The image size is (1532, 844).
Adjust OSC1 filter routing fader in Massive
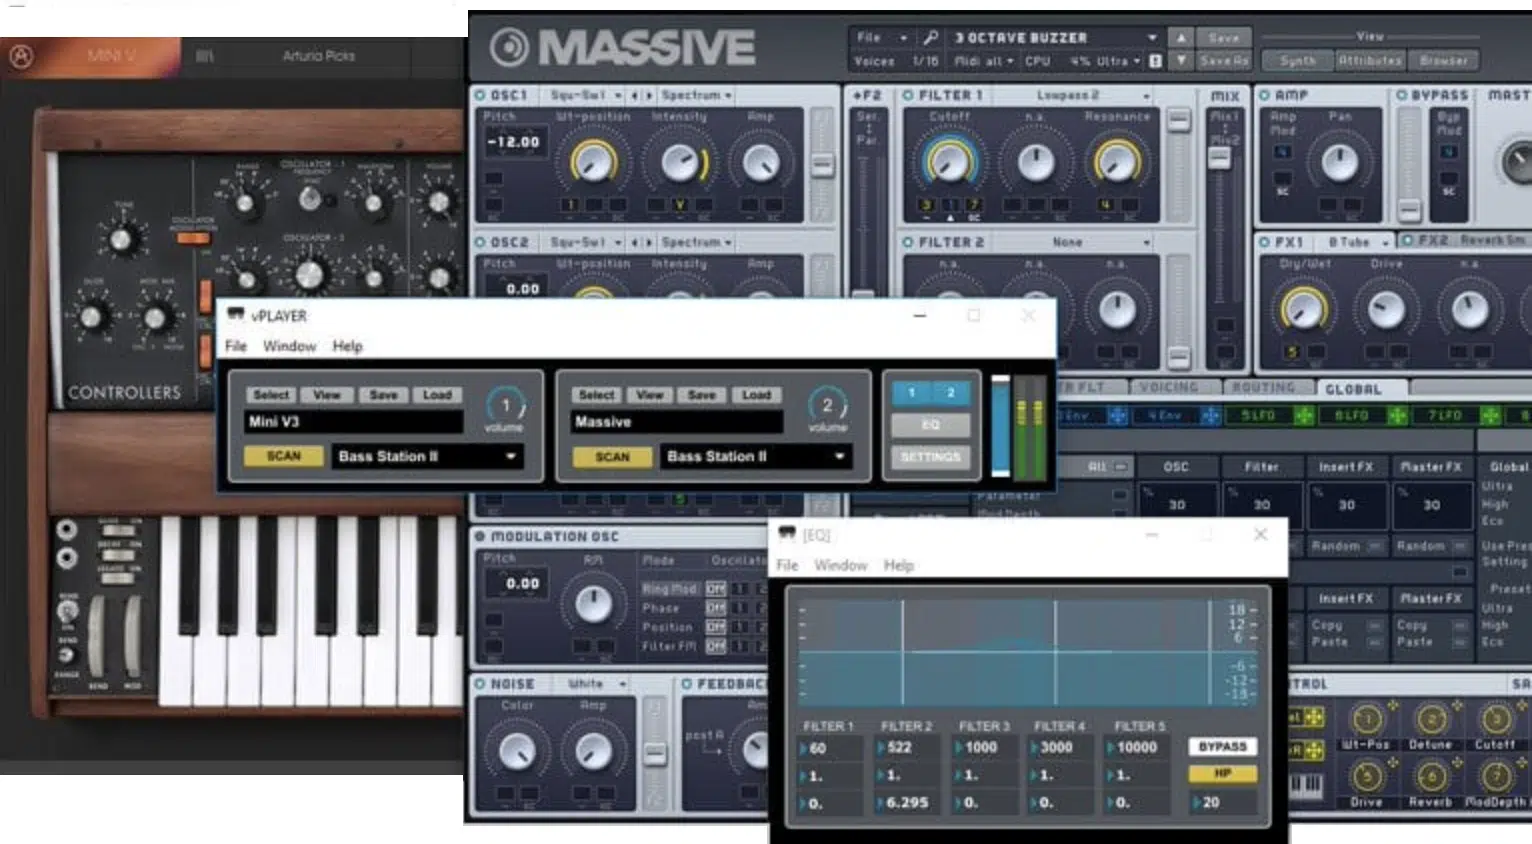[822, 166]
